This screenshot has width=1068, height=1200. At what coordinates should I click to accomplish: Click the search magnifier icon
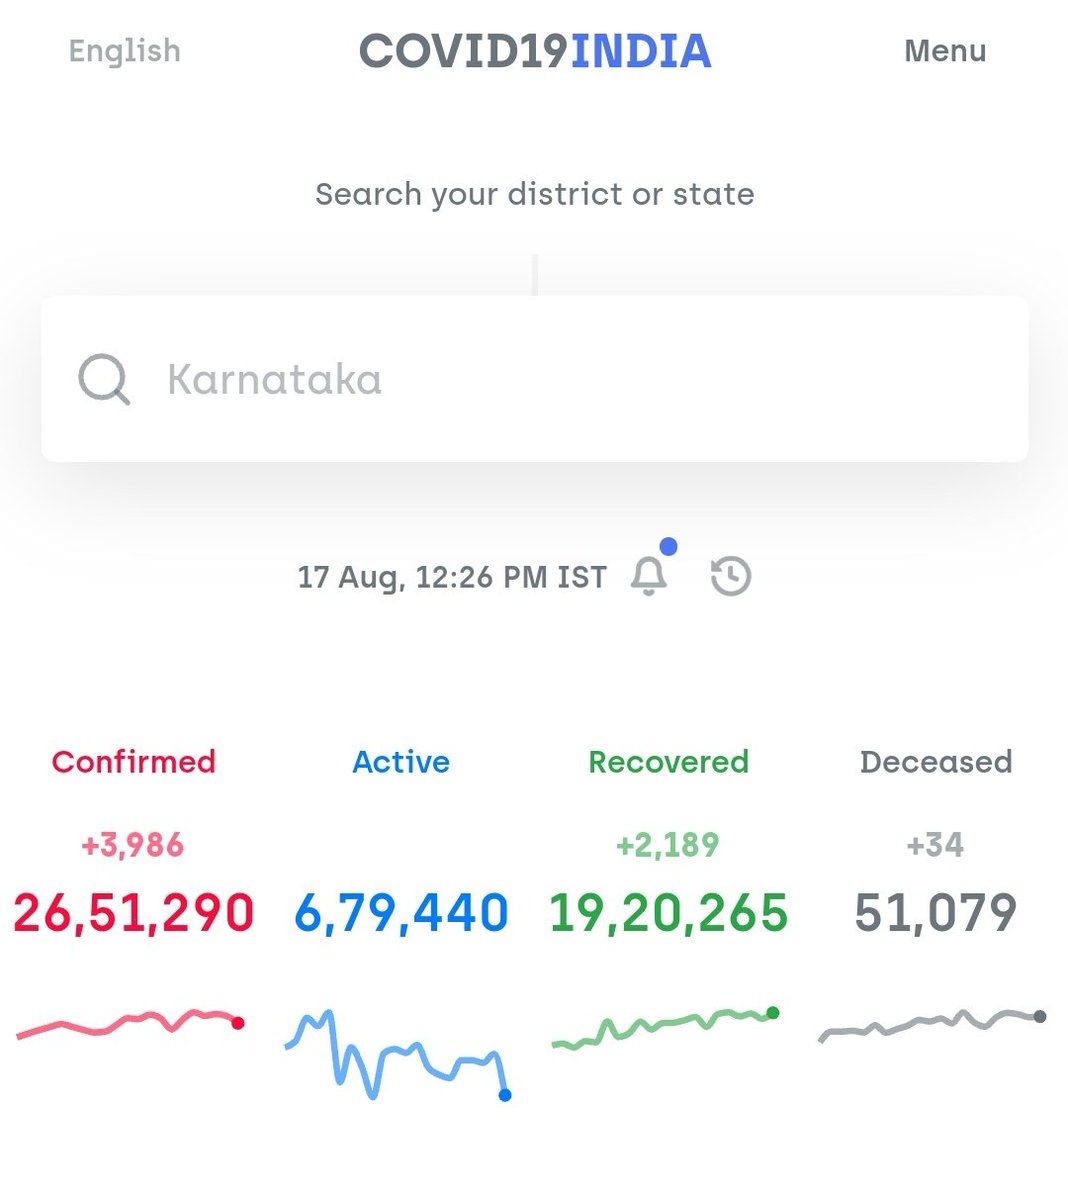104,380
